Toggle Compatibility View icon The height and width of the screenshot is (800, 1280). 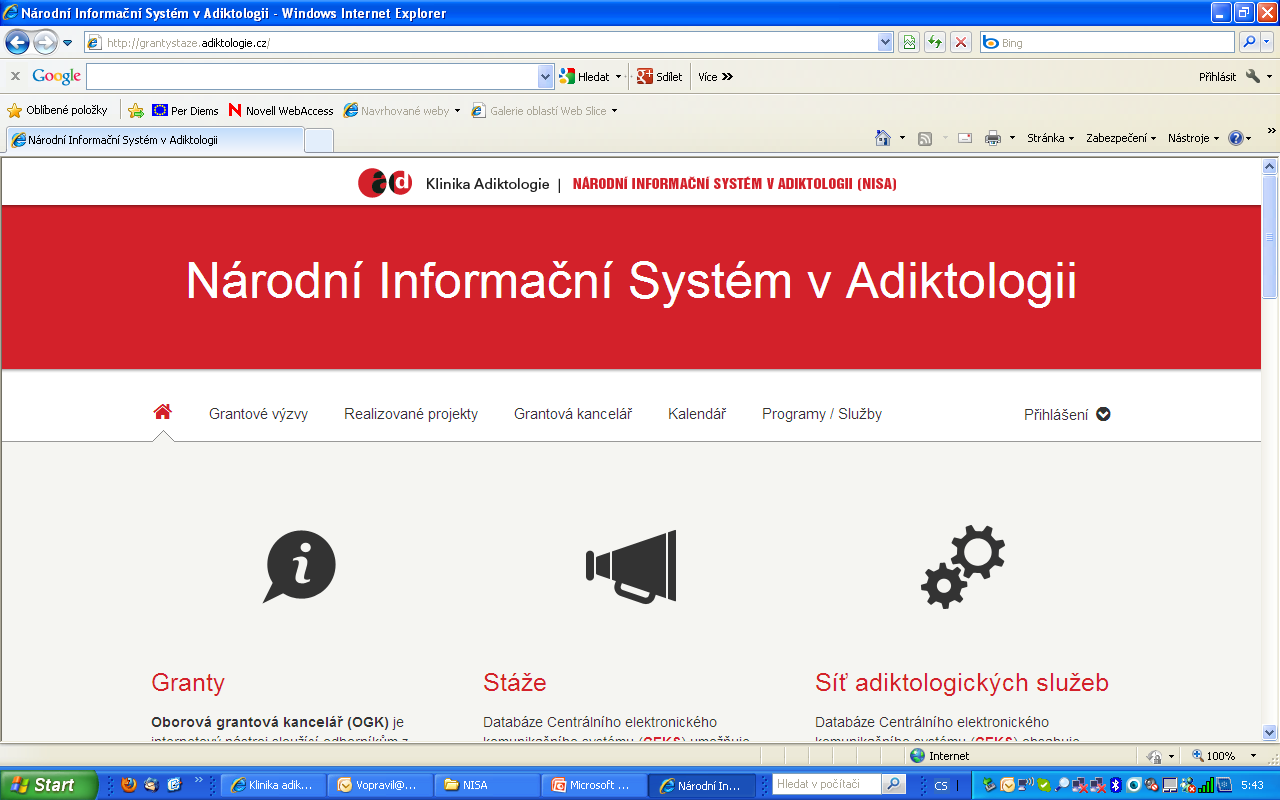click(x=909, y=42)
